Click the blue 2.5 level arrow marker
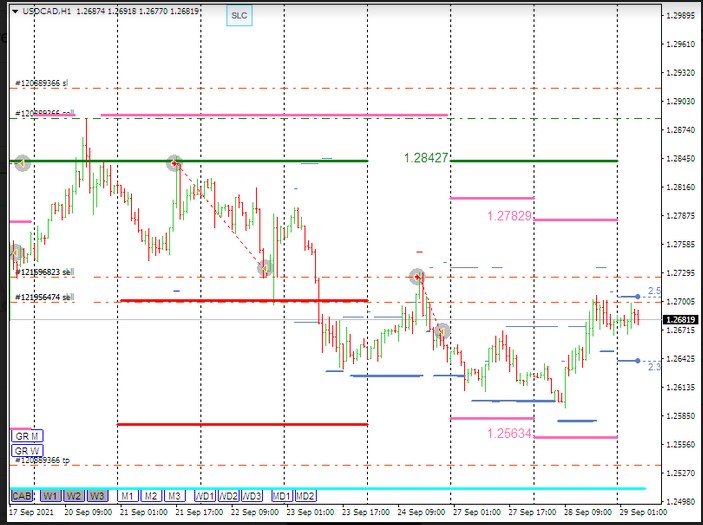This screenshot has height=525, width=703. 637,296
